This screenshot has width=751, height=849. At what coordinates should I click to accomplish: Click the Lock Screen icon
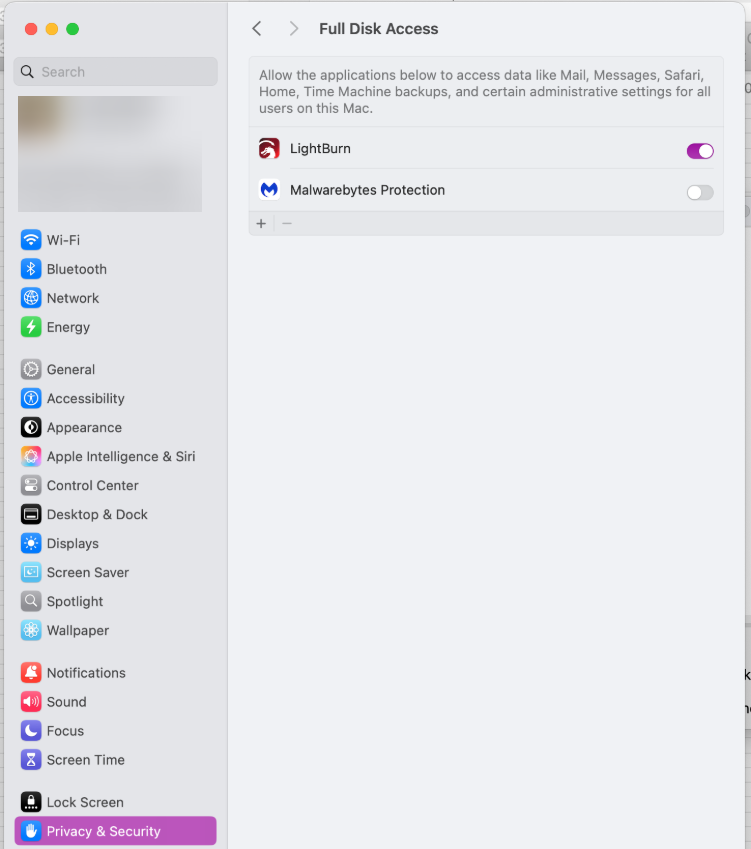click(31, 802)
